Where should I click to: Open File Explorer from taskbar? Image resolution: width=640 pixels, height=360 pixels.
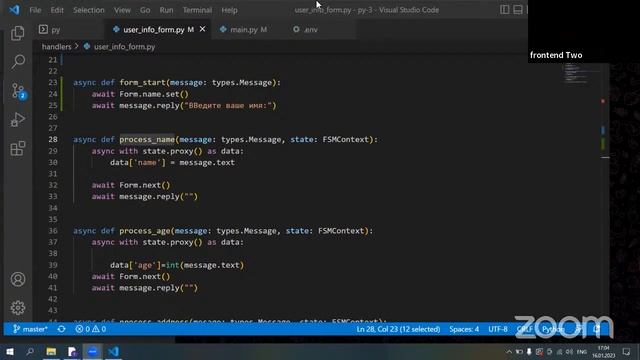(x=51, y=351)
